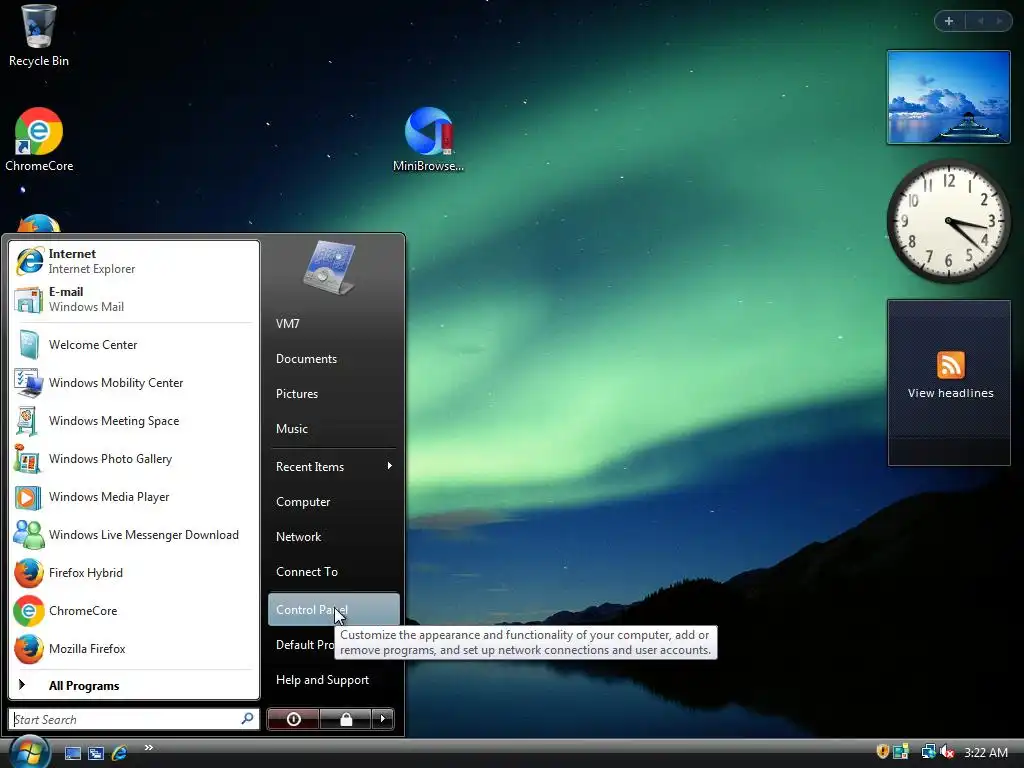Click the sidebar add gadgets plus button
Image resolution: width=1024 pixels, height=768 pixels.
pos(949,21)
